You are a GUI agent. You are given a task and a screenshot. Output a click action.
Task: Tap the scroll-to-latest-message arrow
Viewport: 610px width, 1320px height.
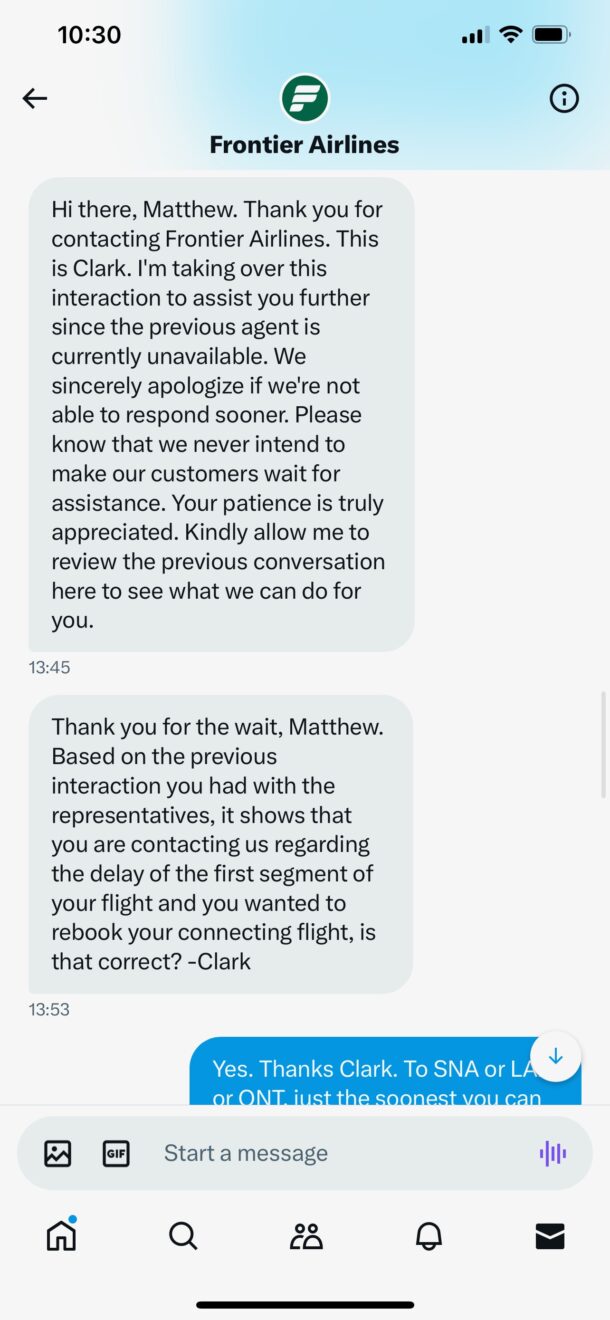(x=556, y=1055)
